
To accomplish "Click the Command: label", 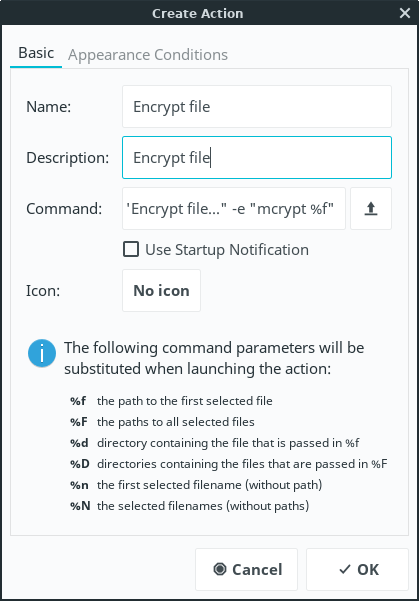I will coord(64,209).
